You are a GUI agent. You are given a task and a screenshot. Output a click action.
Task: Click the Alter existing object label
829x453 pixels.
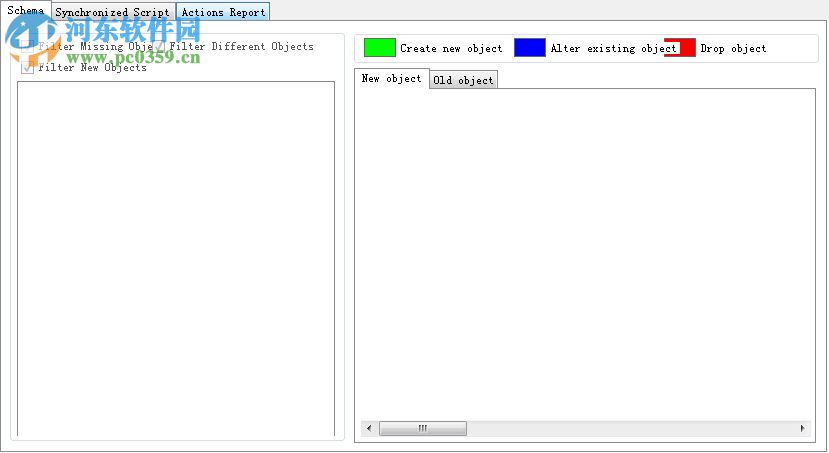pyautogui.click(x=613, y=49)
